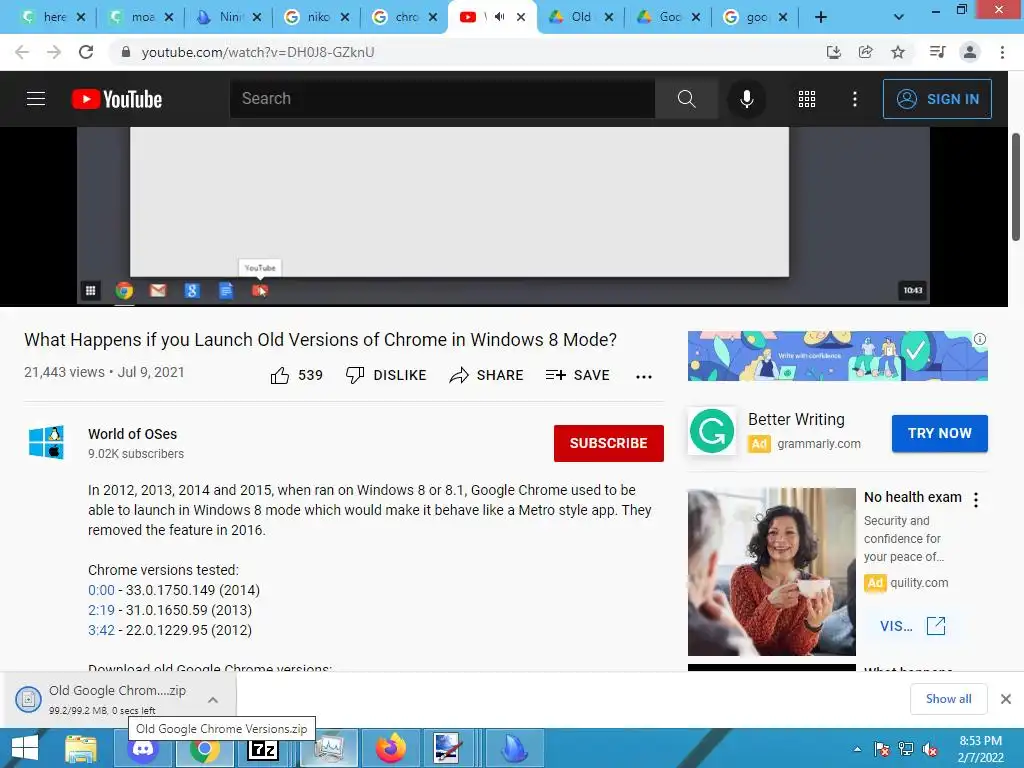Screen dimensions: 1024x768
Task: Click the Grammarly logo in the ad
Action: pos(712,431)
